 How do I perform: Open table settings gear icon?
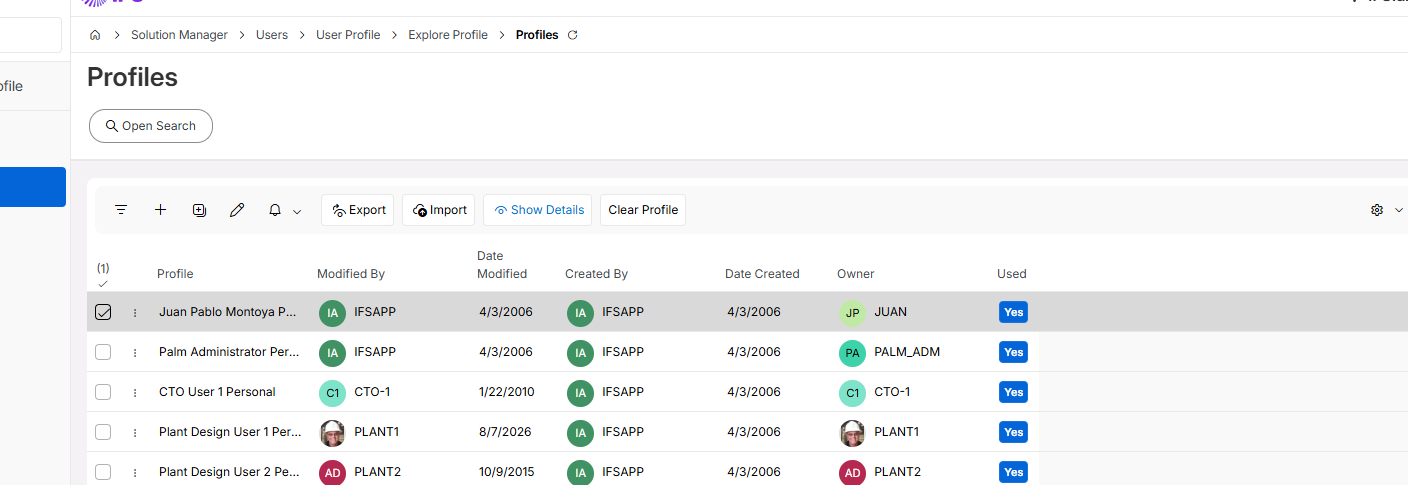pos(1377,210)
